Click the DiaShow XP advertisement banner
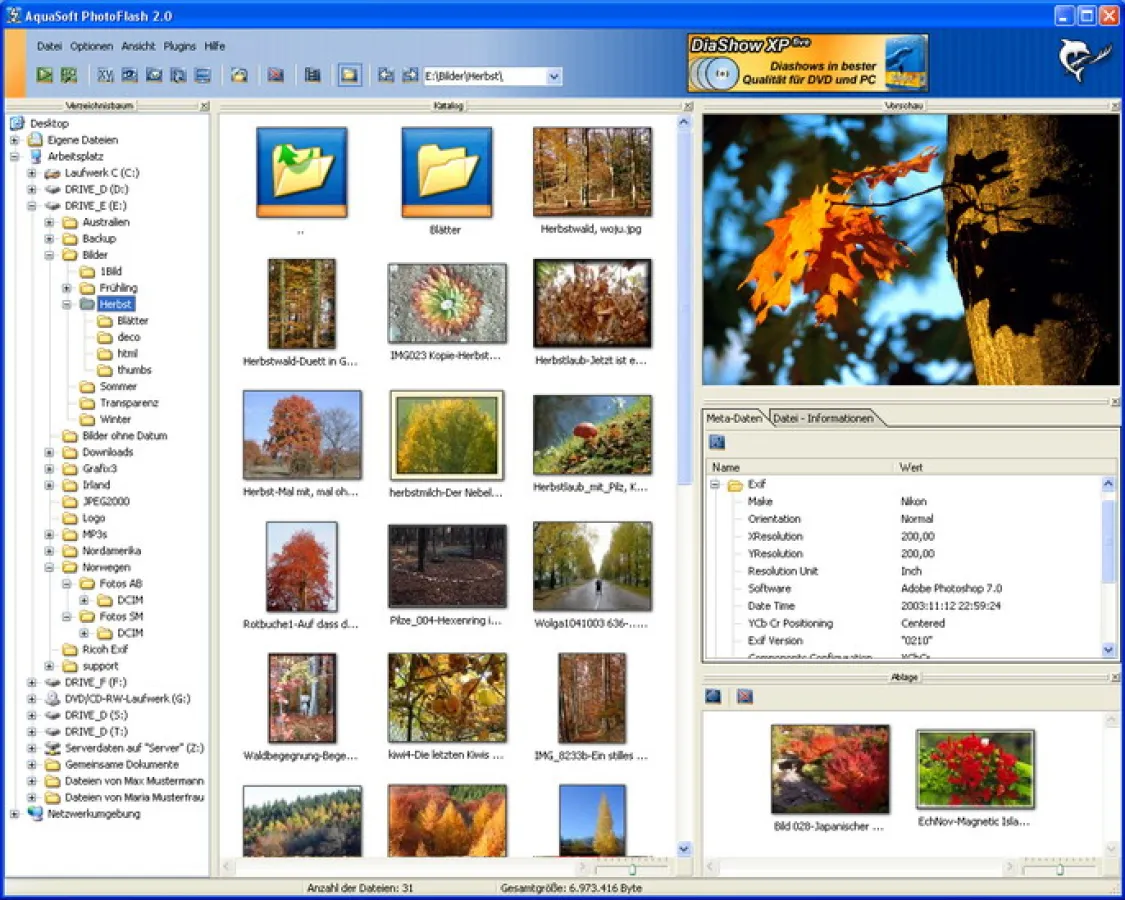Image resolution: width=1125 pixels, height=900 pixels. pos(807,63)
